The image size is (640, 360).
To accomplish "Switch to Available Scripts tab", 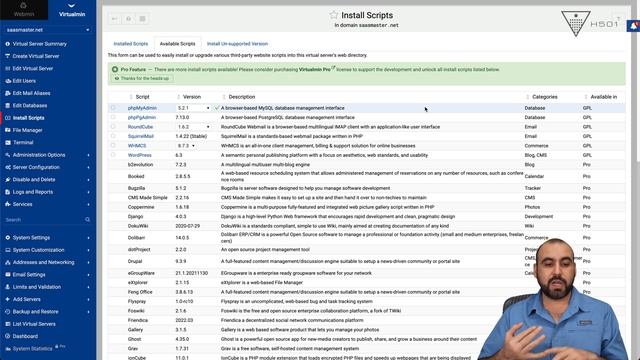I will 178,44.
